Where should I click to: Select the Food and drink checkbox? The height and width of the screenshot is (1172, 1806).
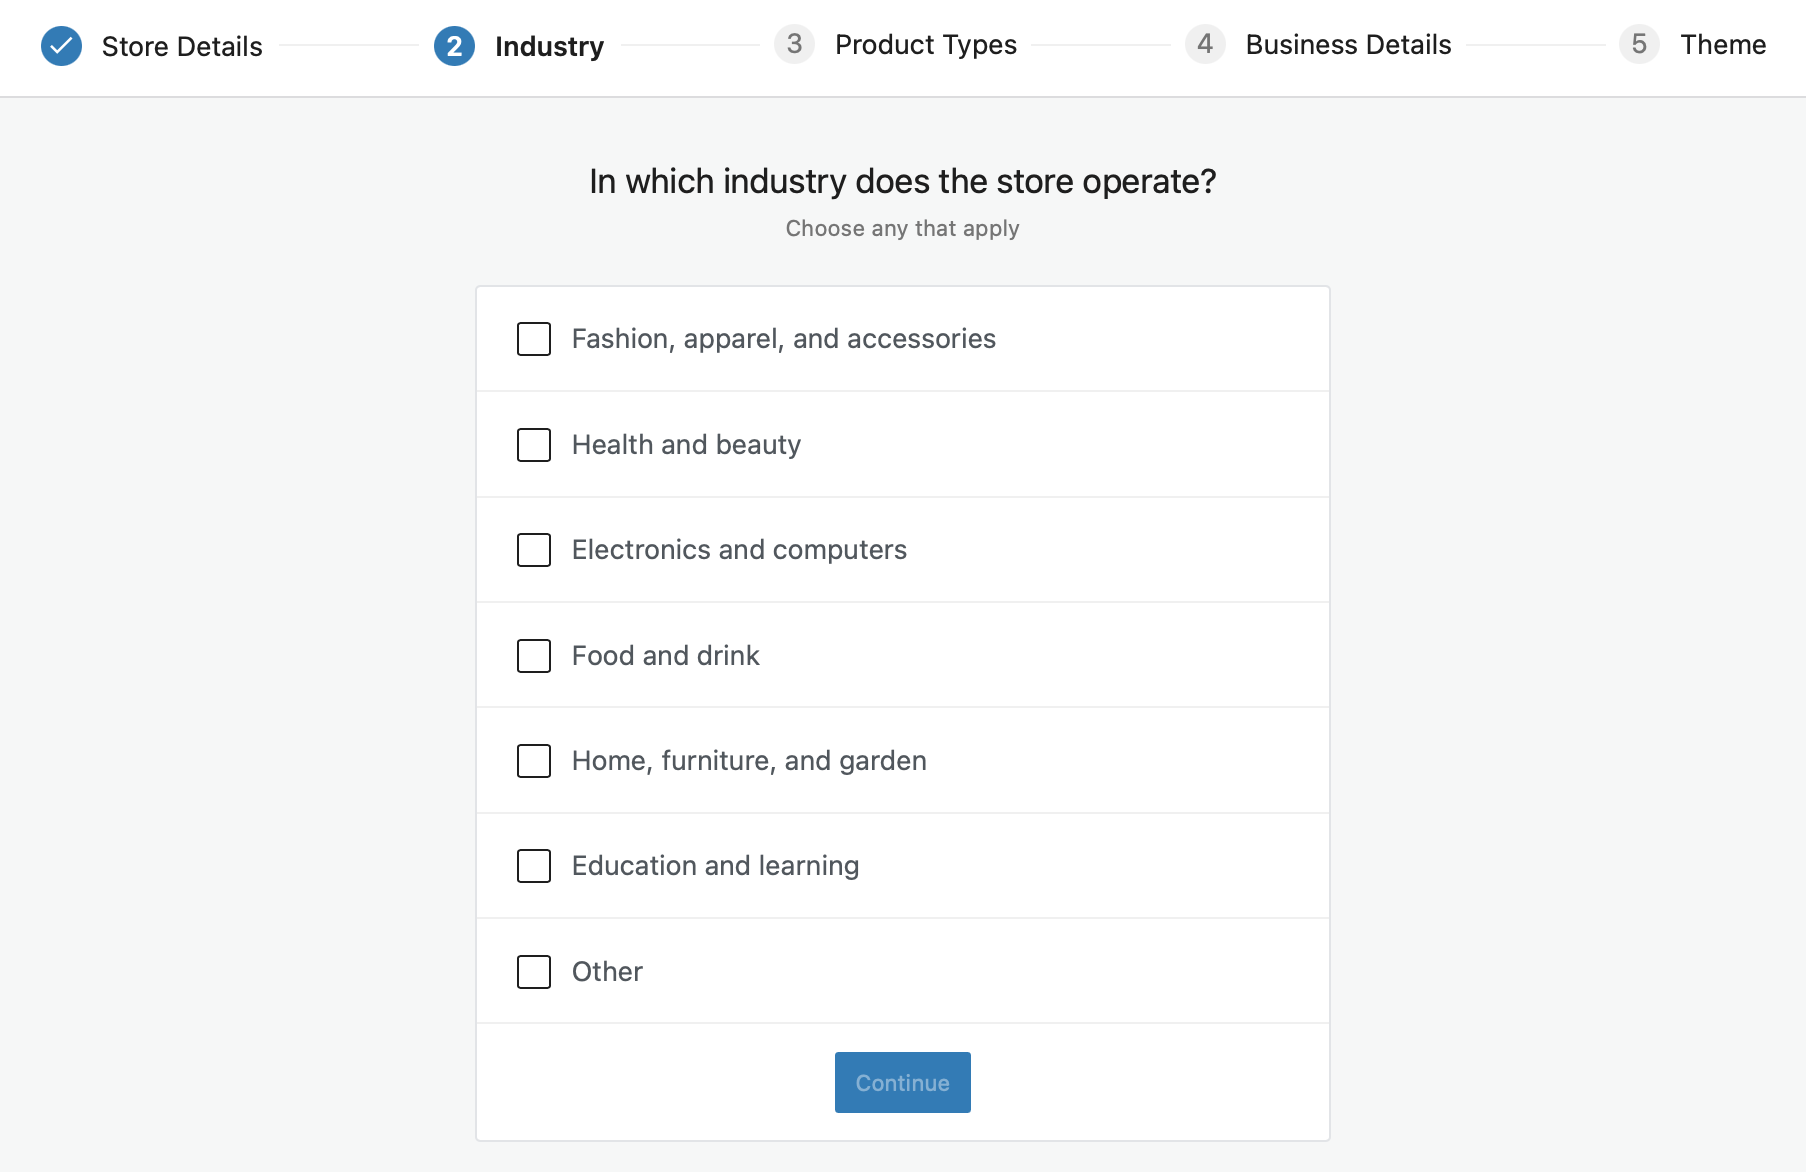534,656
